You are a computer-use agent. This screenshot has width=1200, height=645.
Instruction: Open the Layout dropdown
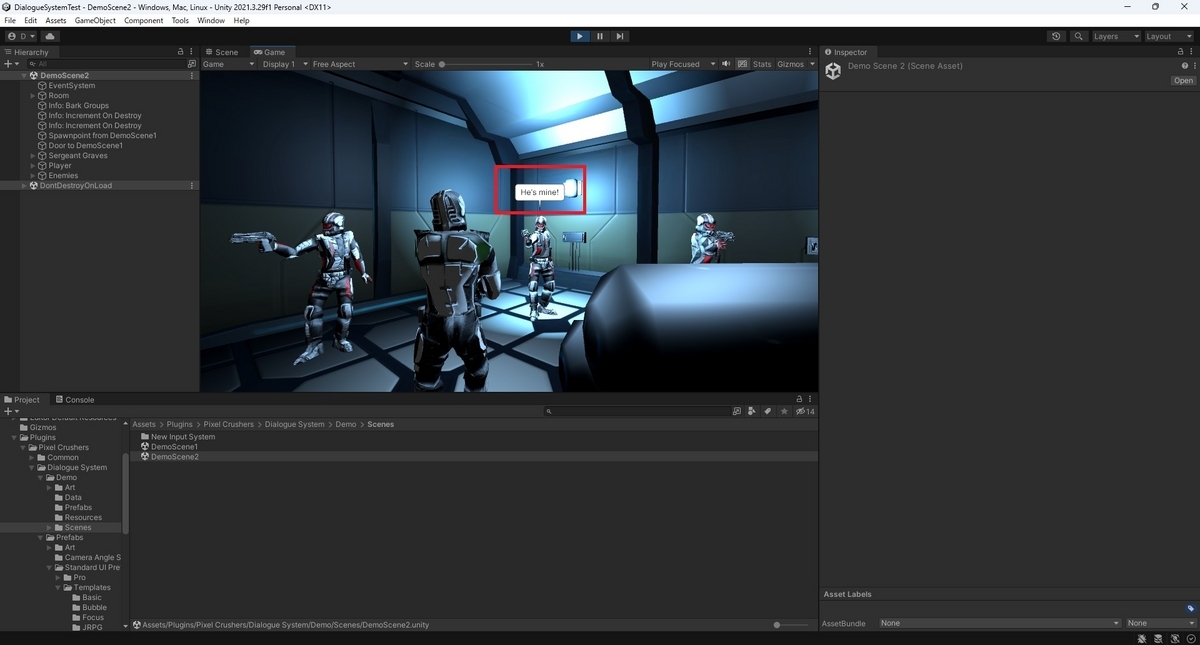point(1167,36)
